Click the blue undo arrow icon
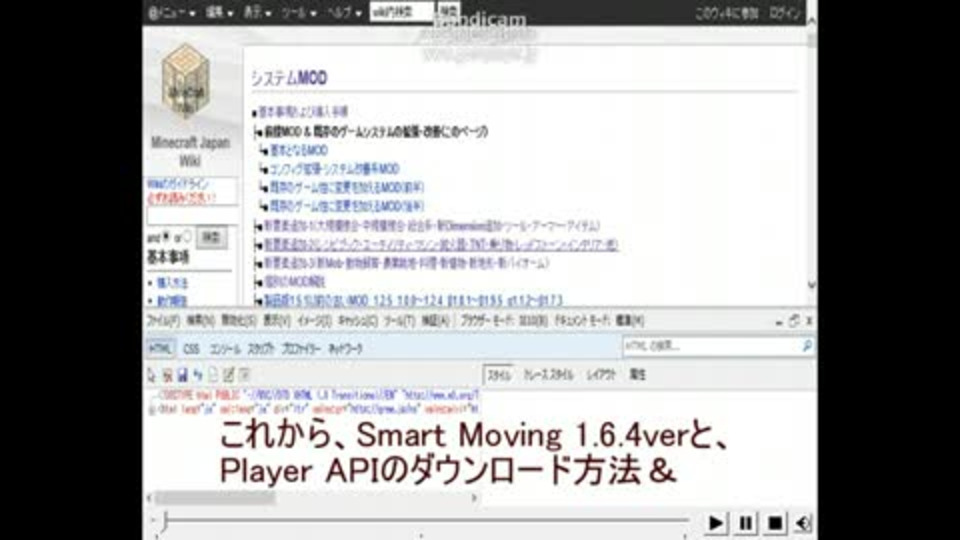Viewport: 960px width, 540px height. [198, 375]
